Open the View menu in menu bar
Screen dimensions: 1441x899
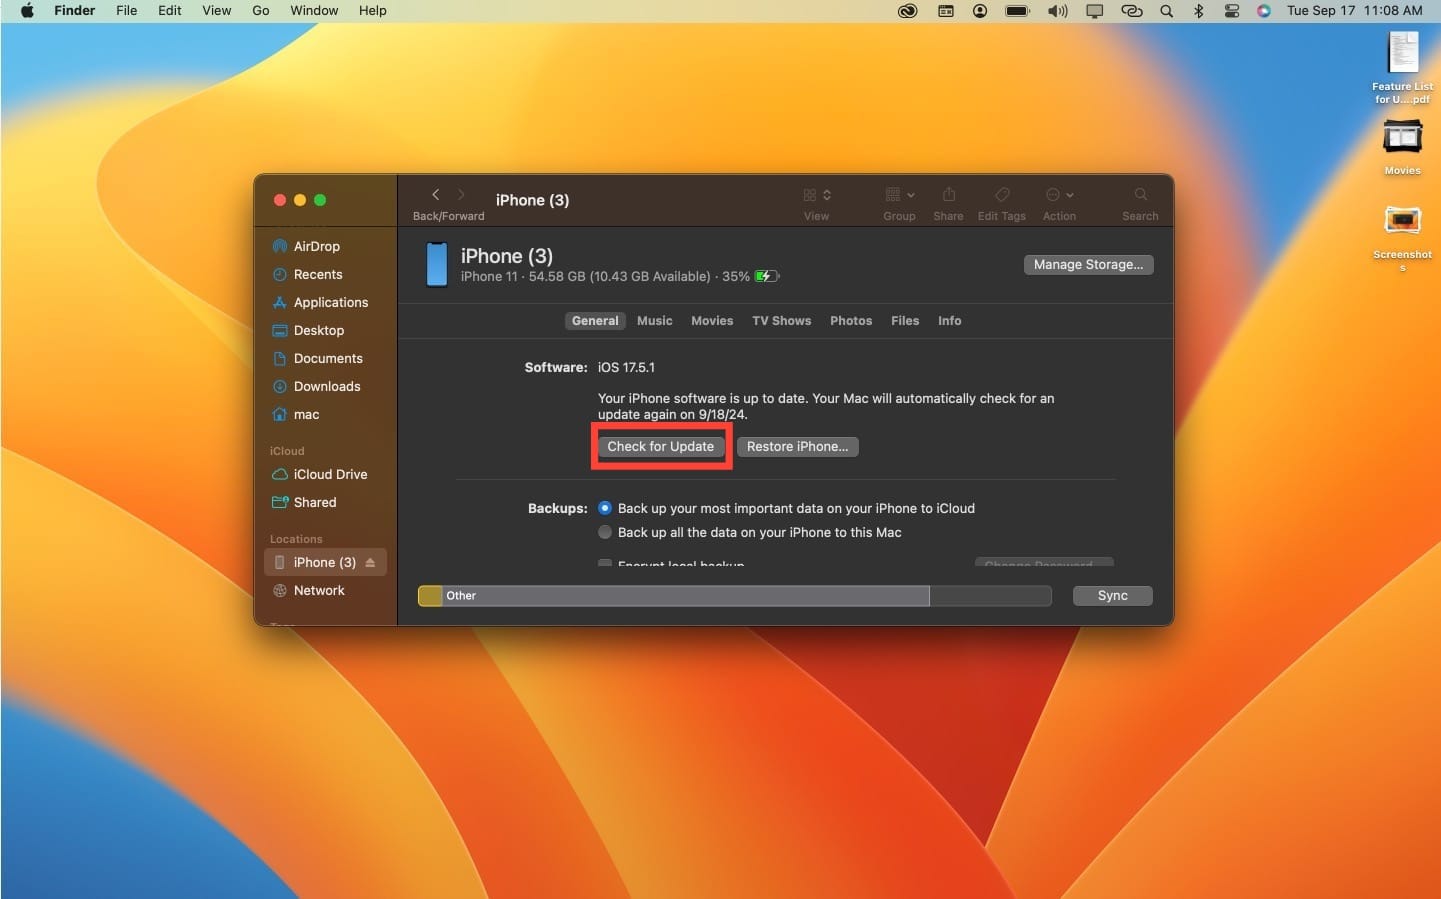tap(217, 11)
